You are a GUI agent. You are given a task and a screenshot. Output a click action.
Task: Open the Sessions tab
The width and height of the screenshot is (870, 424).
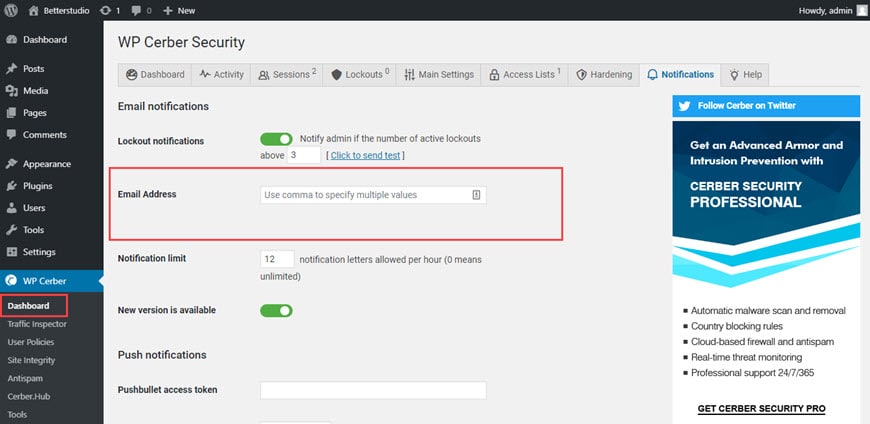tap(286, 75)
